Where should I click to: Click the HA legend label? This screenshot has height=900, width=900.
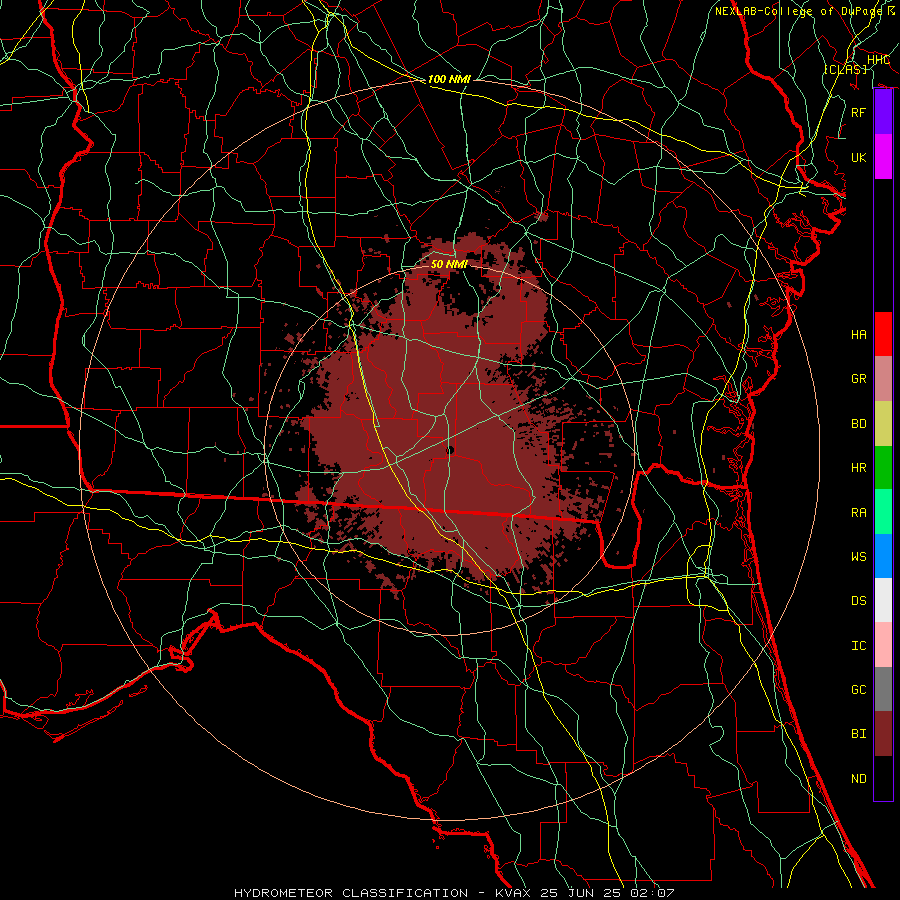(859, 335)
